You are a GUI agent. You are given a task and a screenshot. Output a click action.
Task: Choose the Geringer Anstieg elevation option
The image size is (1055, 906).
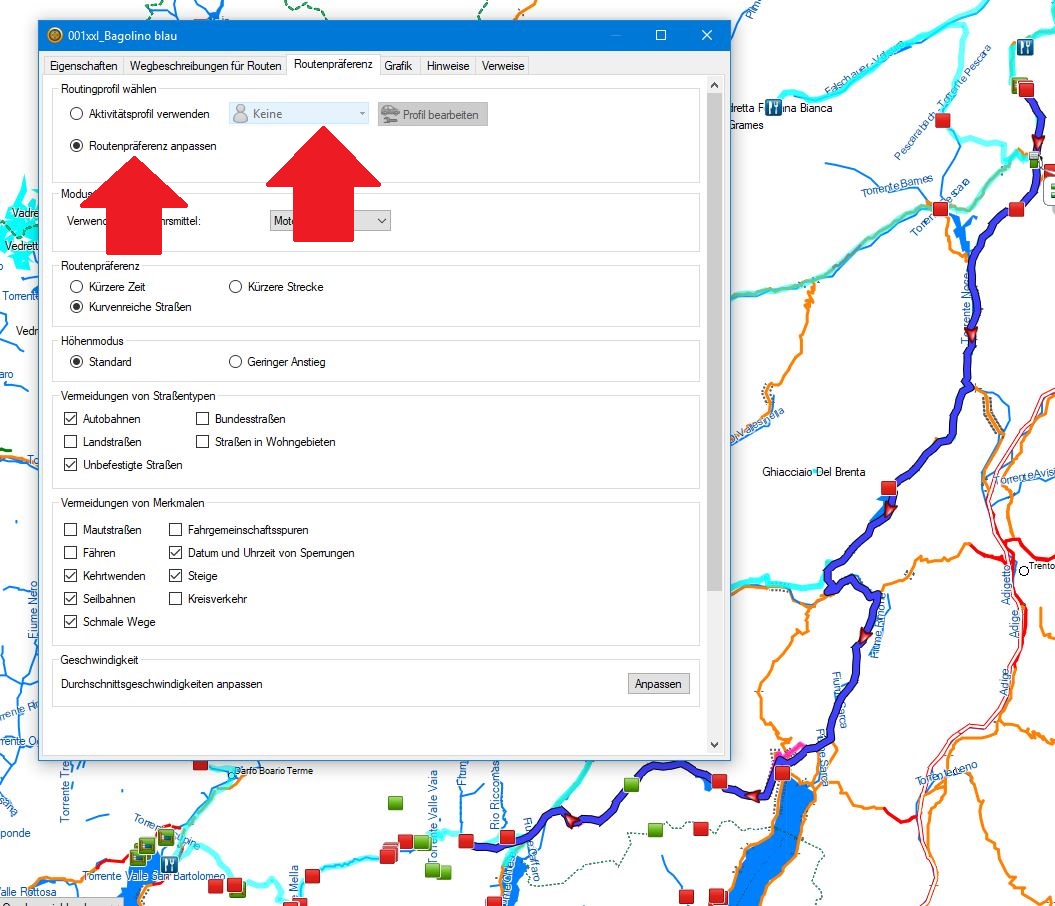(236, 362)
